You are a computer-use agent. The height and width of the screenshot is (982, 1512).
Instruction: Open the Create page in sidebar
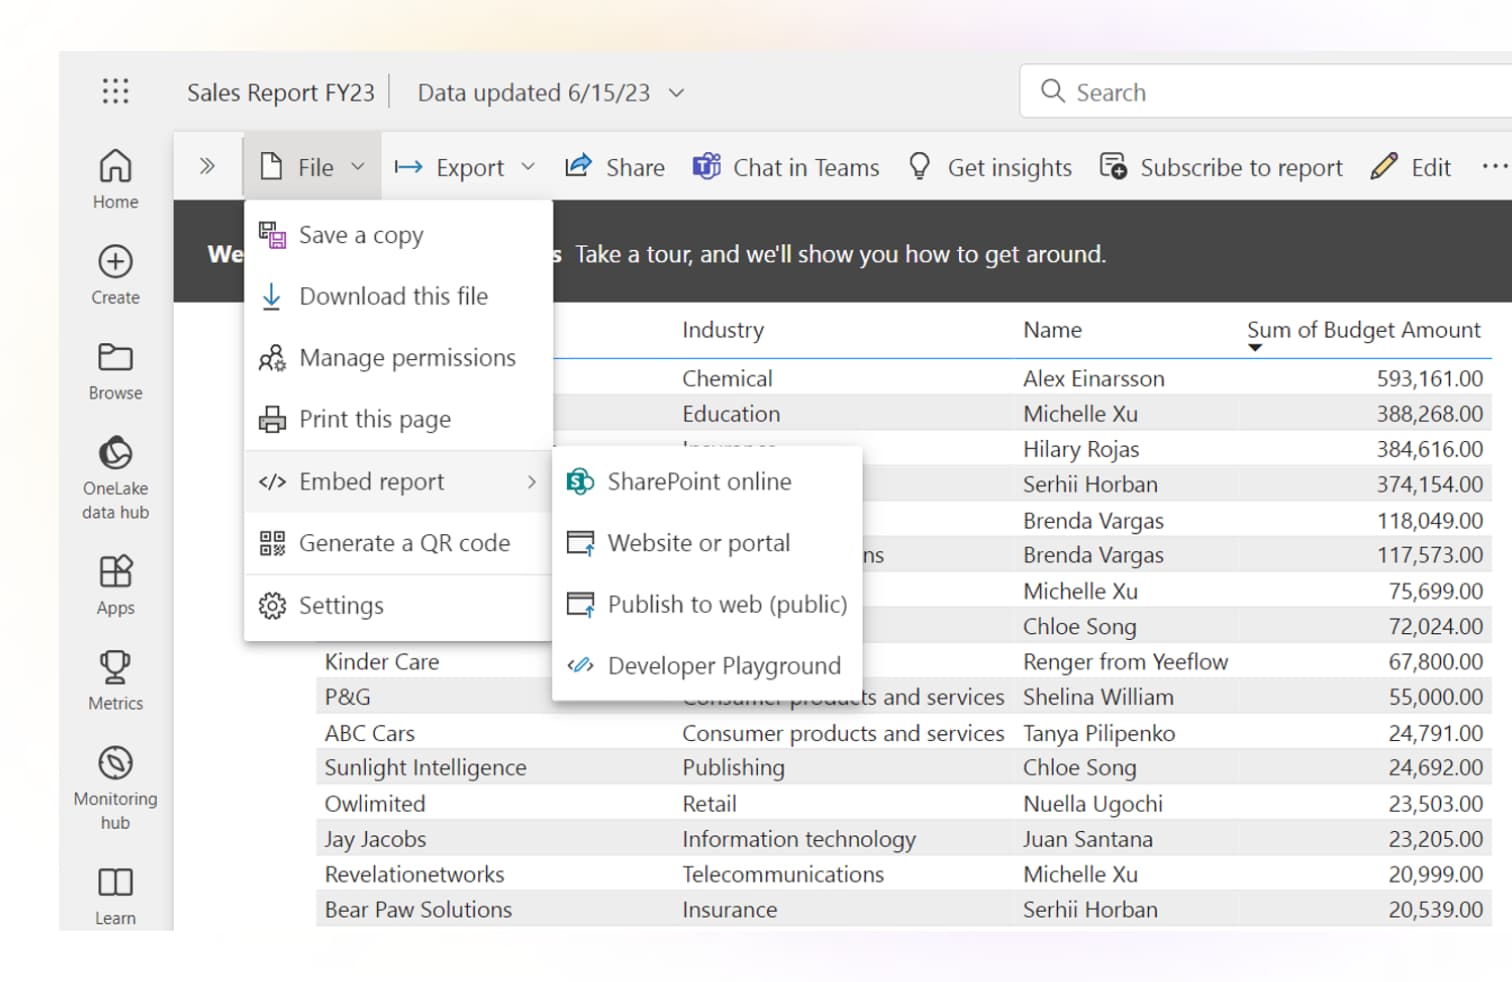[x=115, y=274]
